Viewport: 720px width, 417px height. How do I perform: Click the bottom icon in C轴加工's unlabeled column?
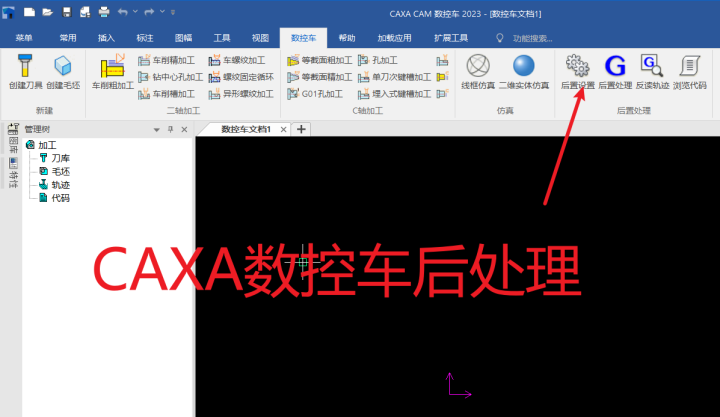[442, 94]
